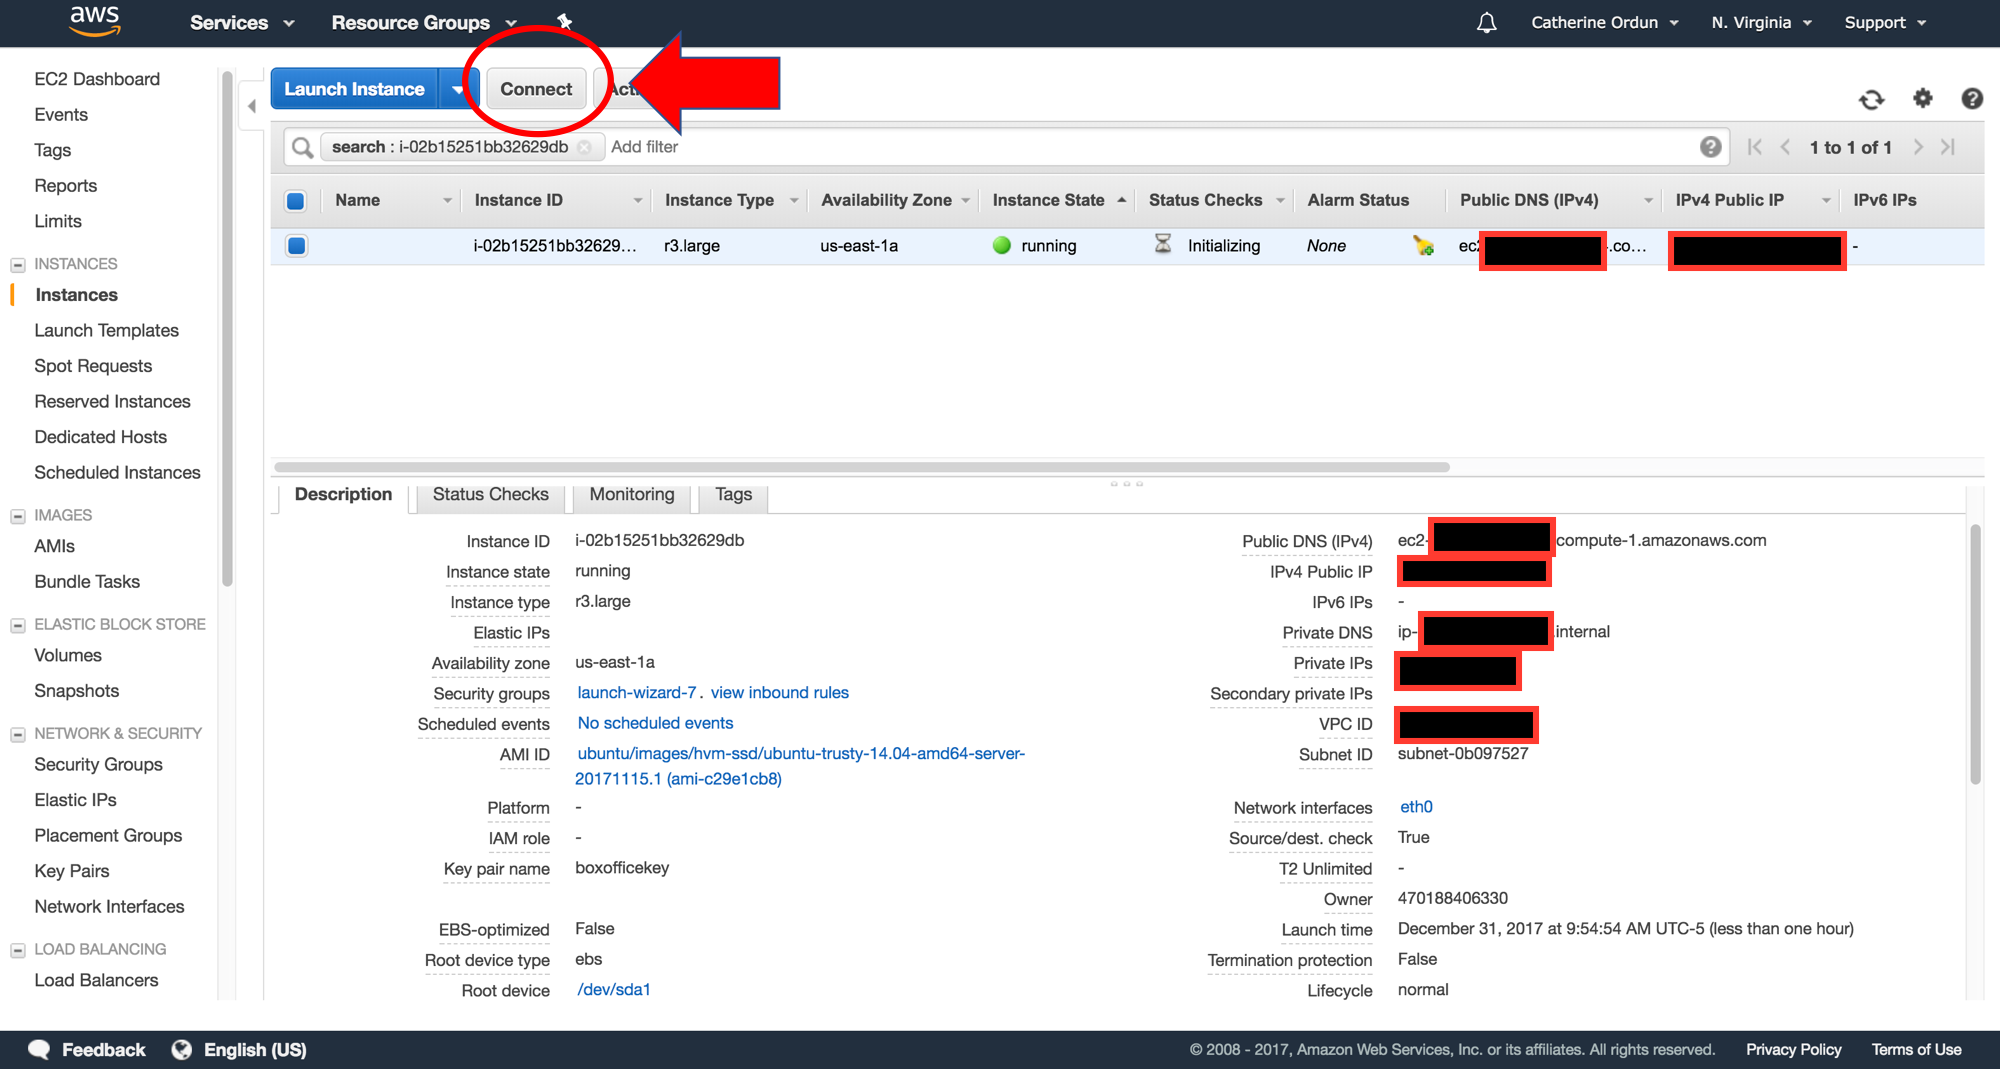Viewport: 2000px width, 1069px height.
Task: Click the globe language icon
Action: [x=182, y=1049]
